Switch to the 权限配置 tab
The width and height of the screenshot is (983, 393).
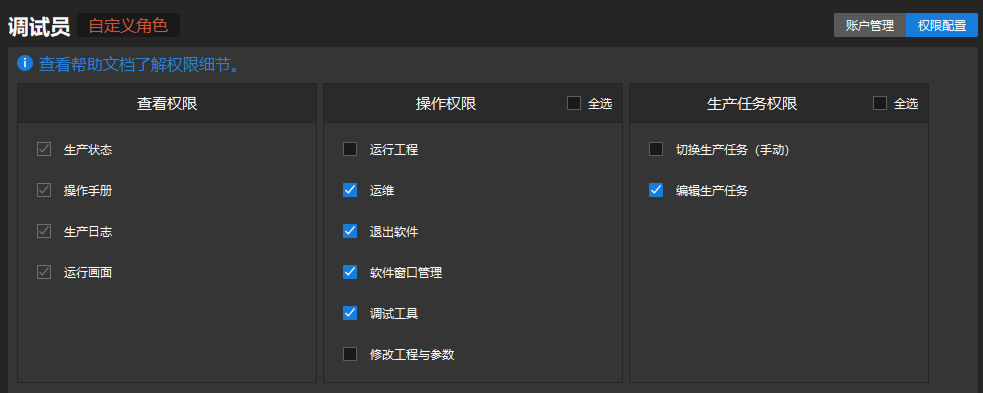click(x=942, y=26)
